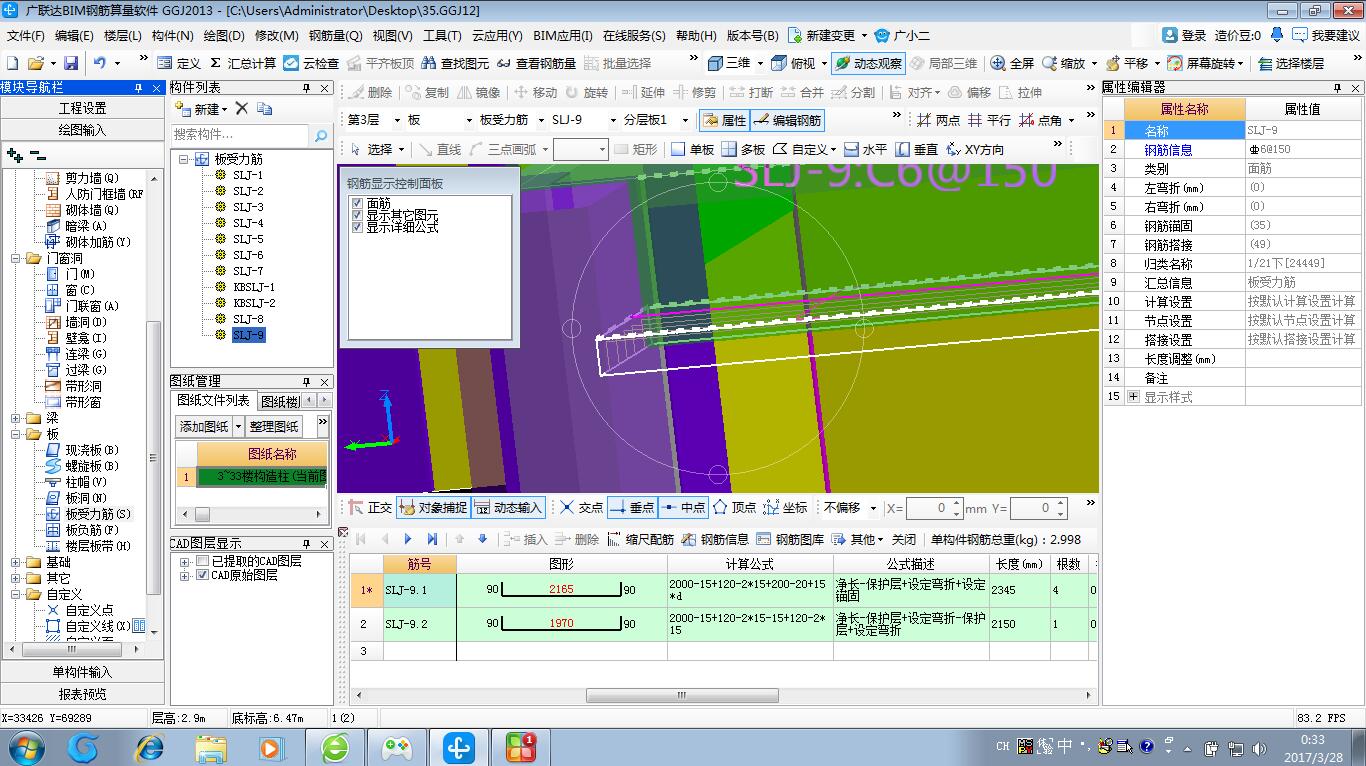Click 工程设置 navigation button
The image size is (1366, 766).
pyautogui.click(x=82, y=108)
